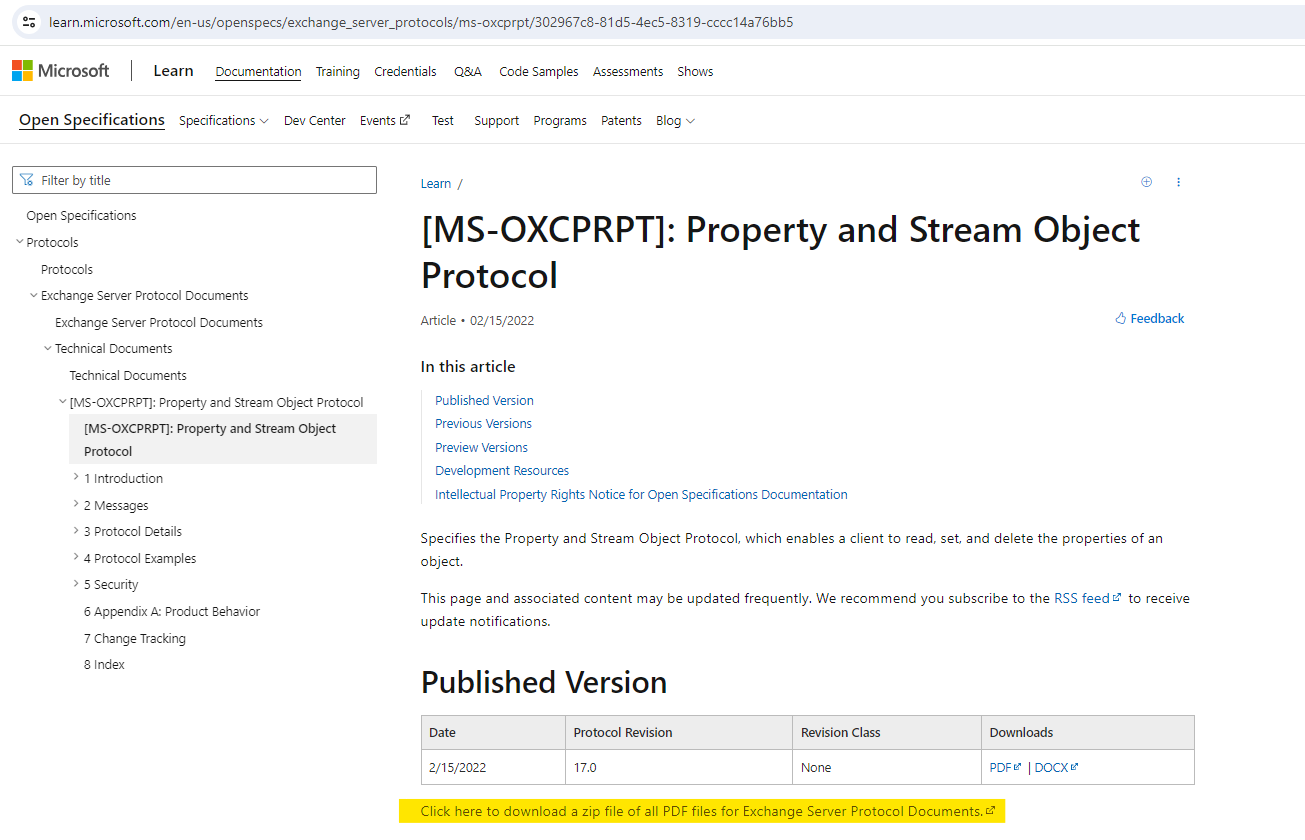Viewport: 1305px width, 840px height.
Task: Open the Programs menu link
Action: [560, 121]
